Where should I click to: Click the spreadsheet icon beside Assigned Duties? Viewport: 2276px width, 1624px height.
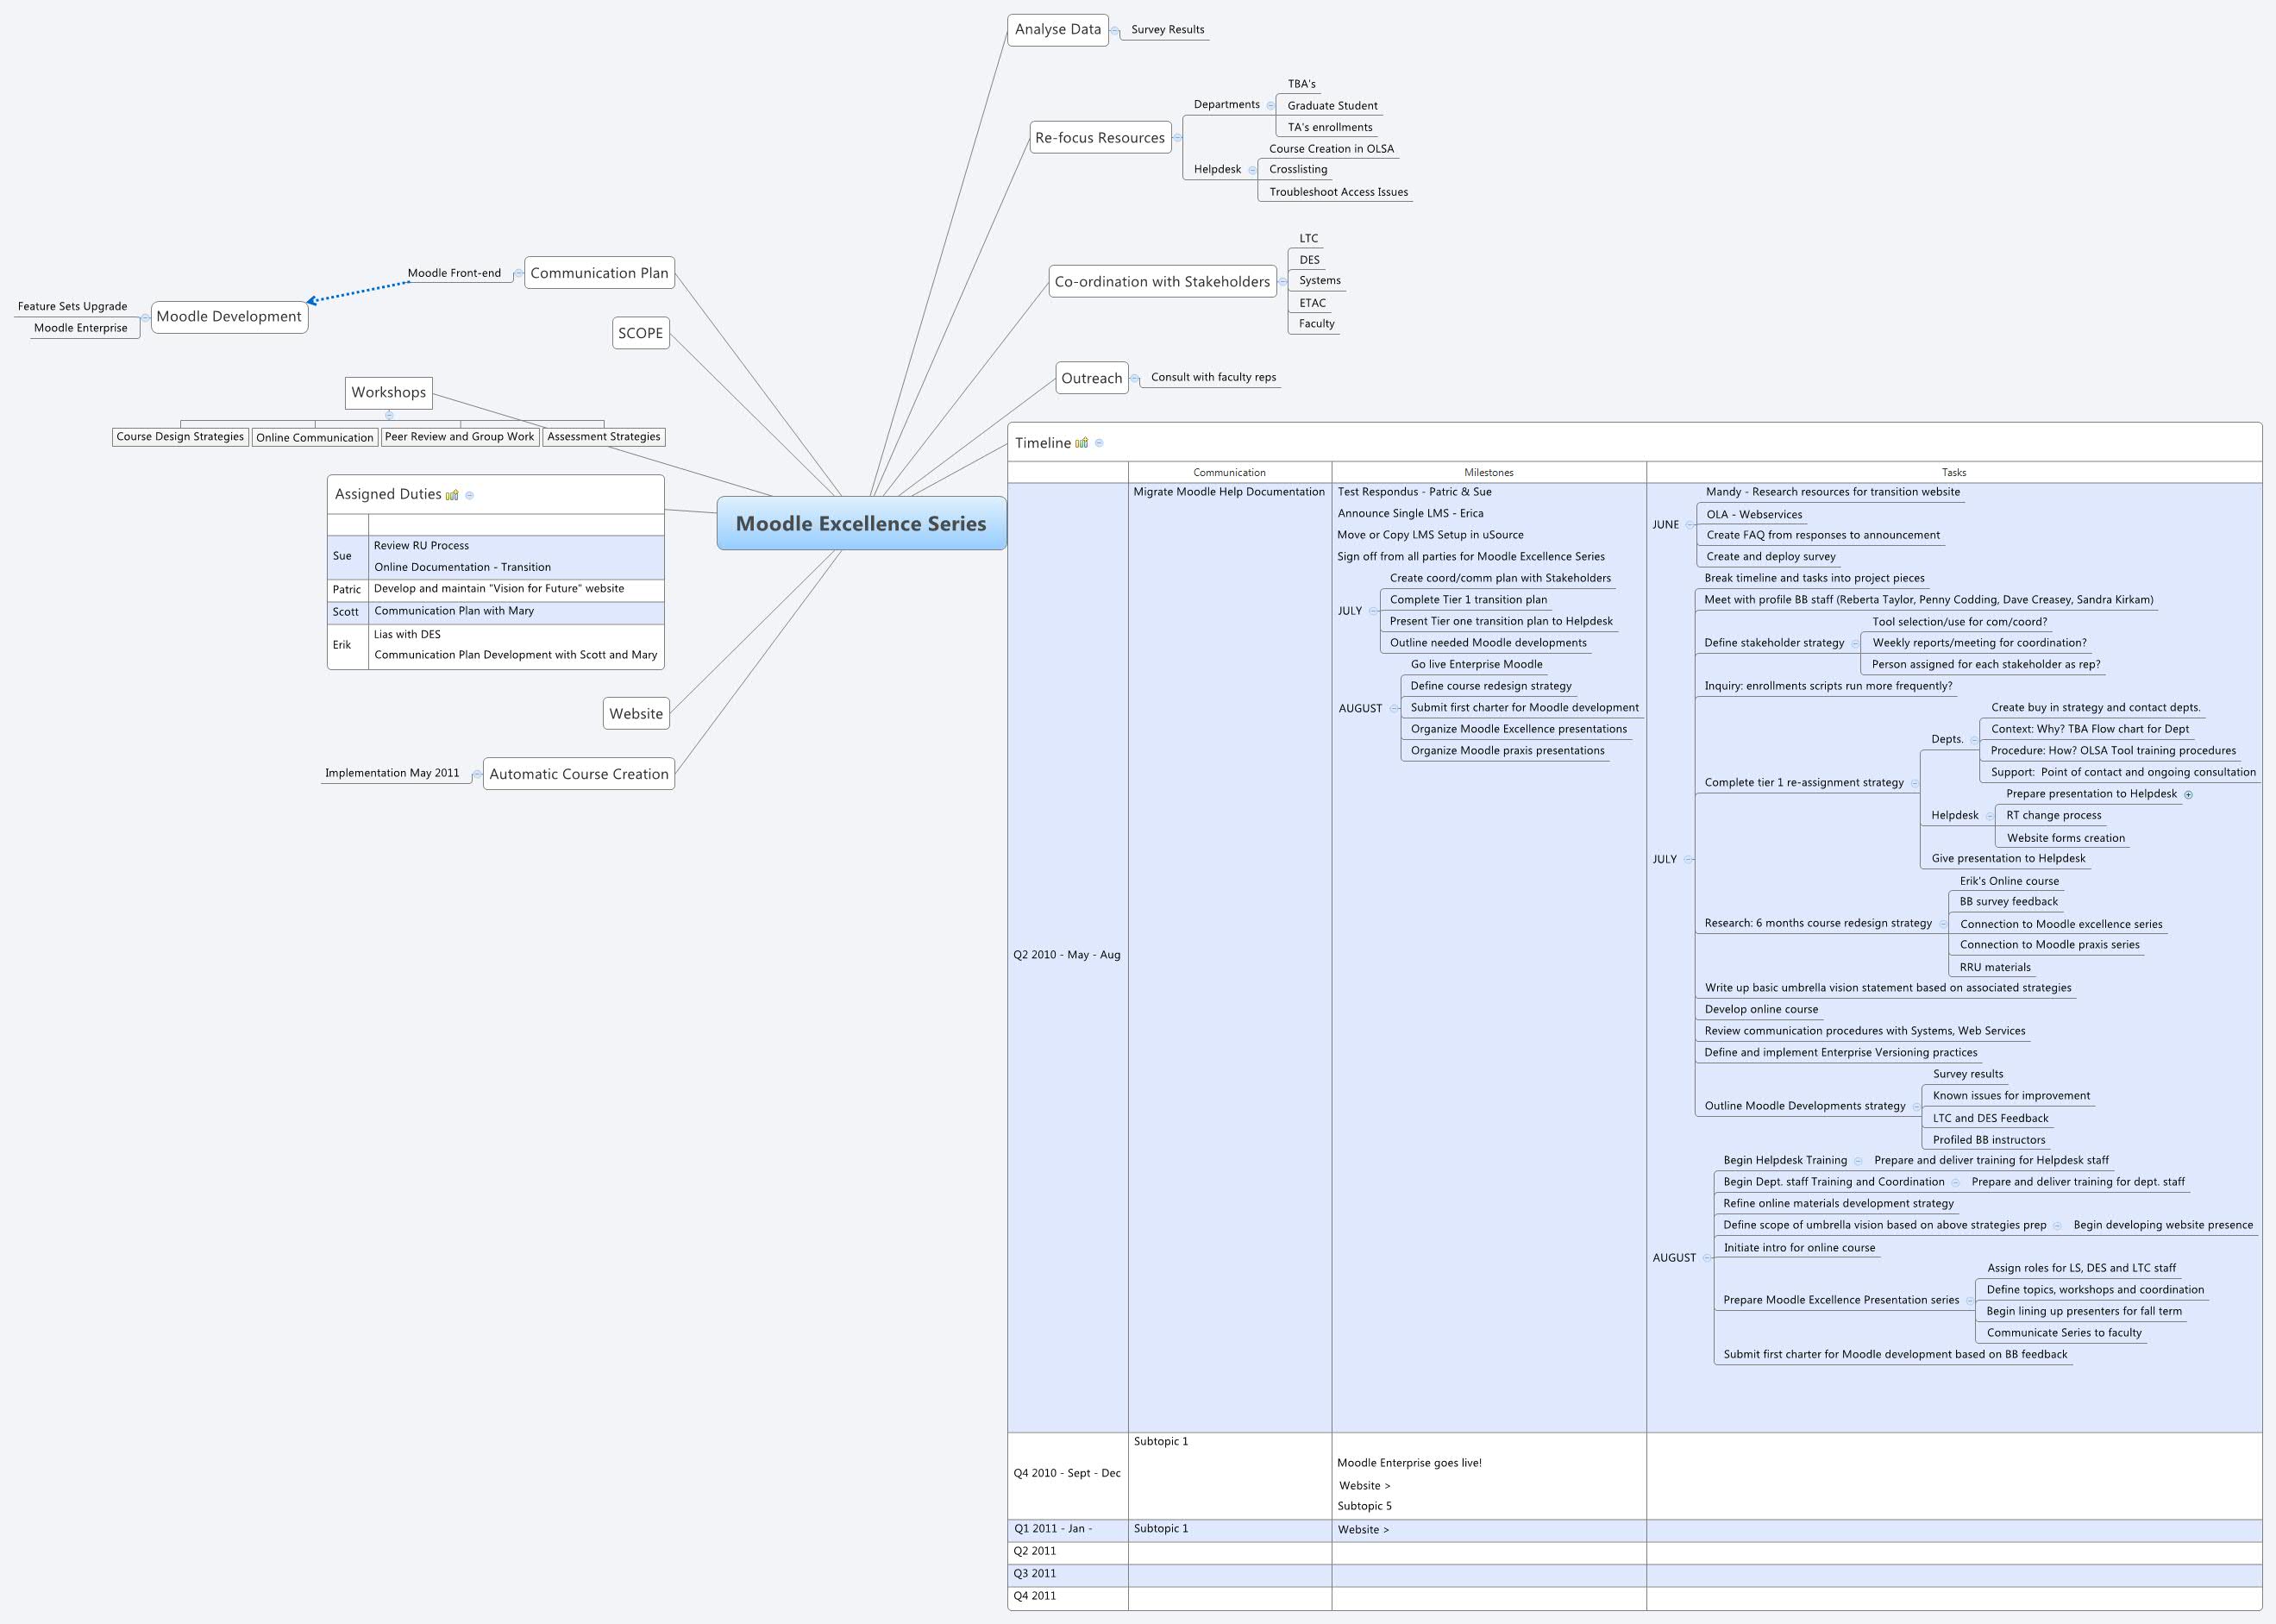coord(452,494)
